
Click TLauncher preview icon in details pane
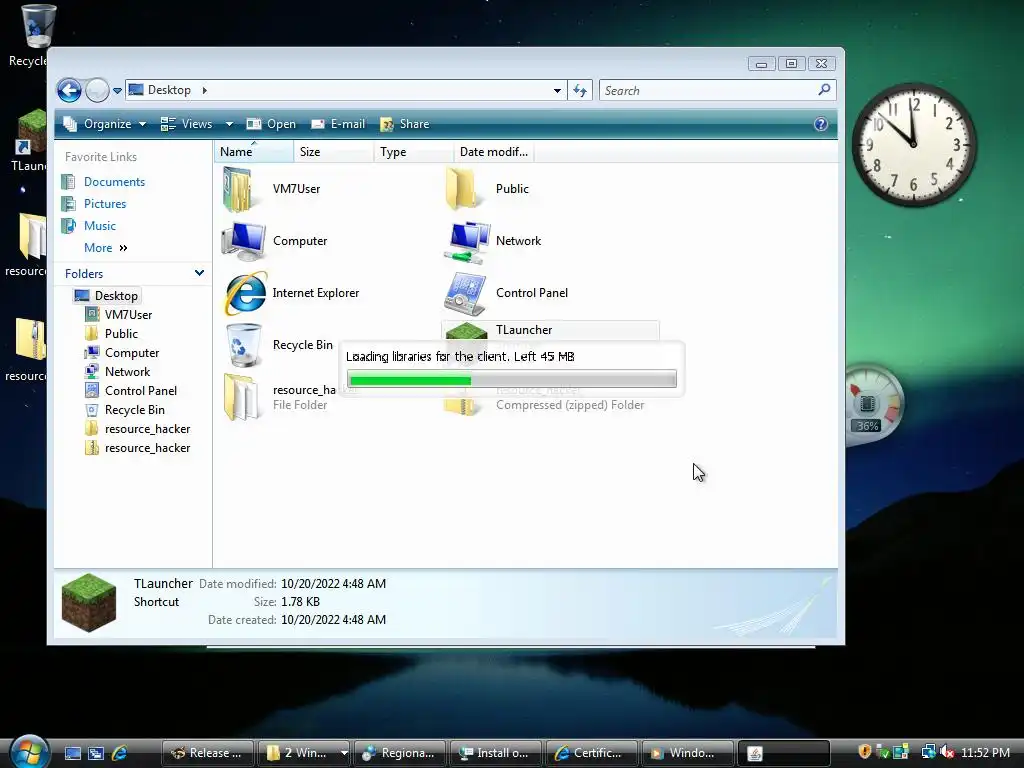(89, 602)
